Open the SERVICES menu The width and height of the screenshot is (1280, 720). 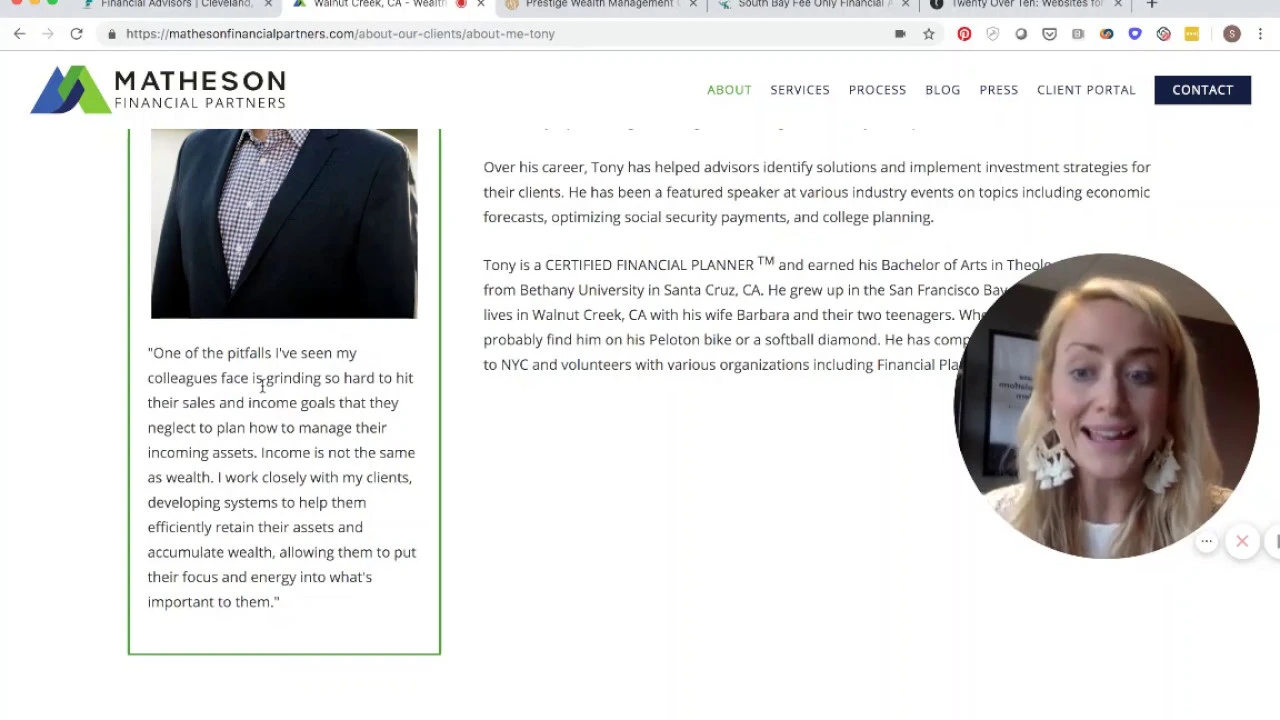(x=800, y=90)
